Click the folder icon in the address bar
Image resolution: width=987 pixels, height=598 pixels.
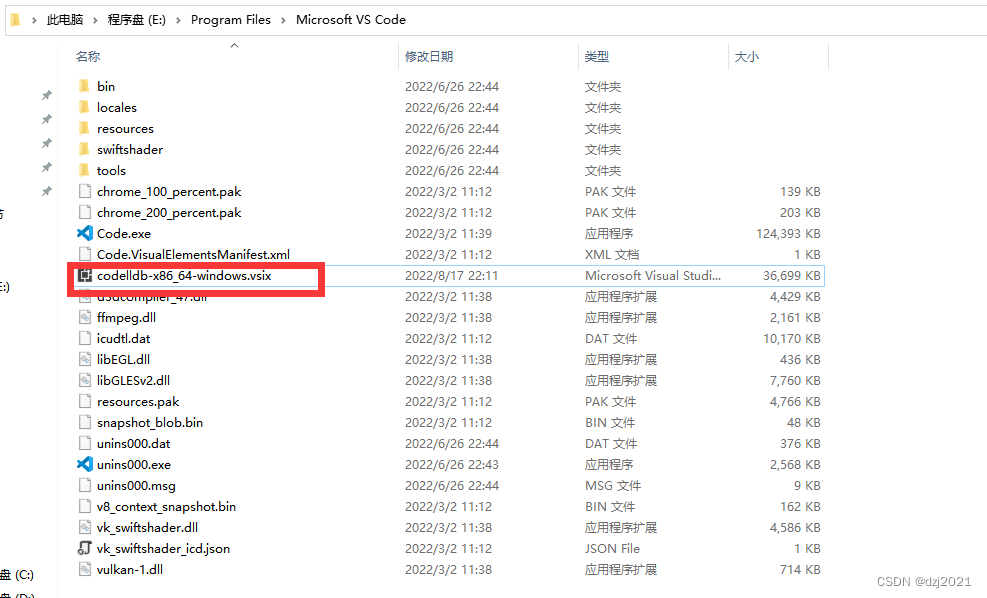point(14,19)
